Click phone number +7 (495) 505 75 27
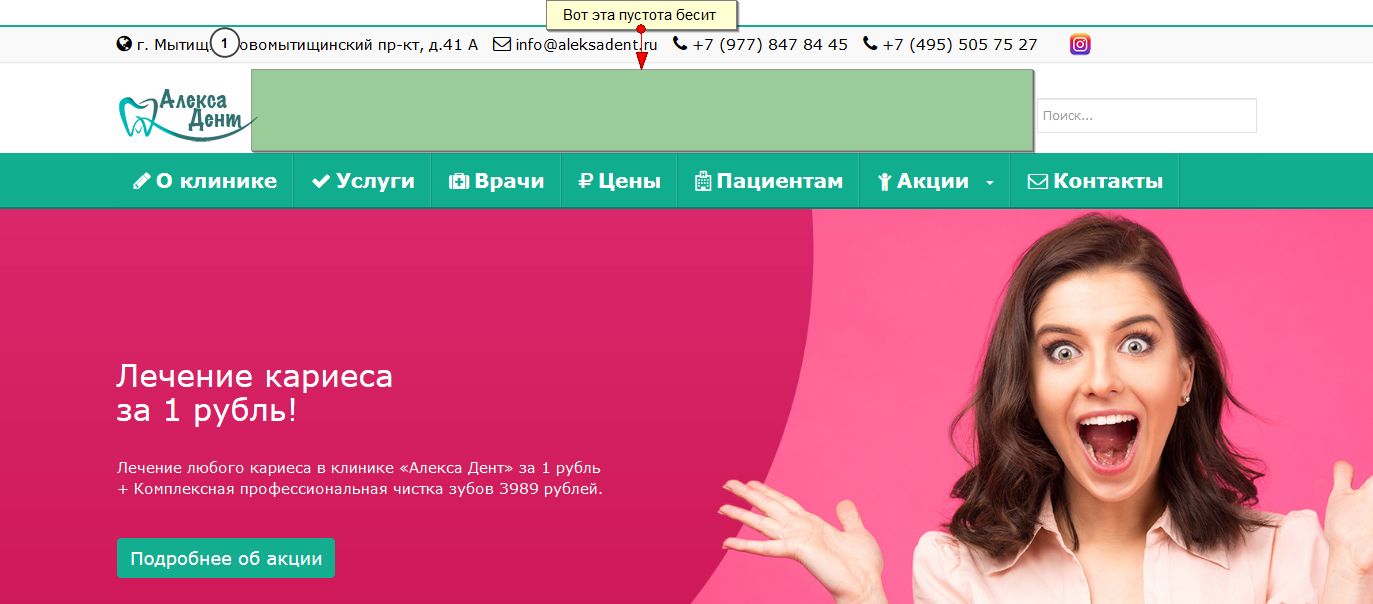The height and width of the screenshot is (604, 1373). click(x=960, y=44)
